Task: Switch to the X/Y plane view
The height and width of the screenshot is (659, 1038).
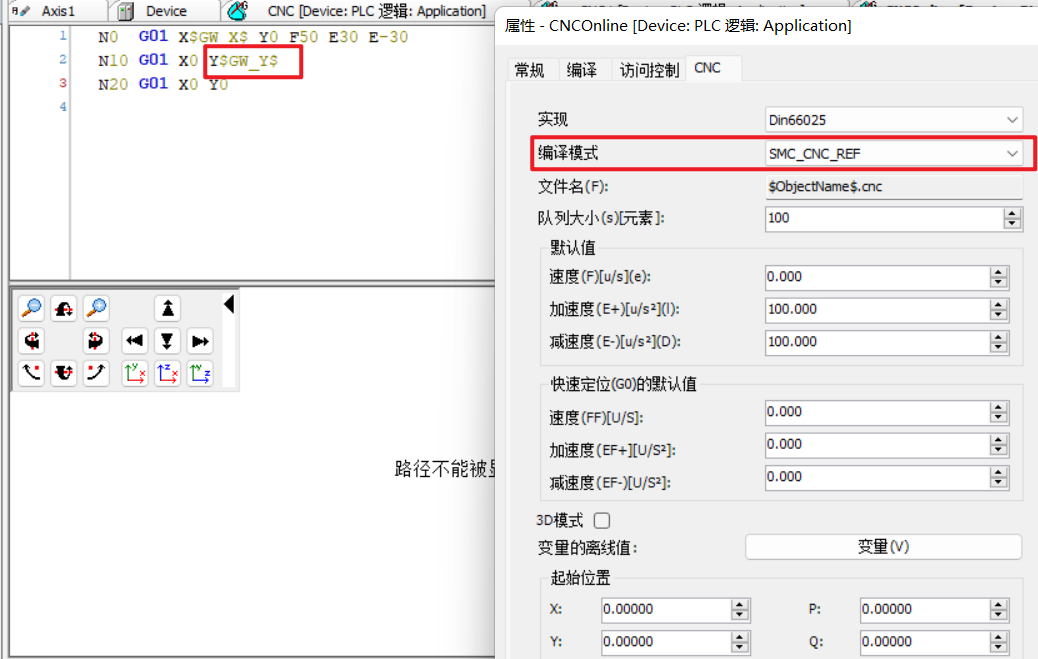Action: pyautogui.click(x=135, y=375)
